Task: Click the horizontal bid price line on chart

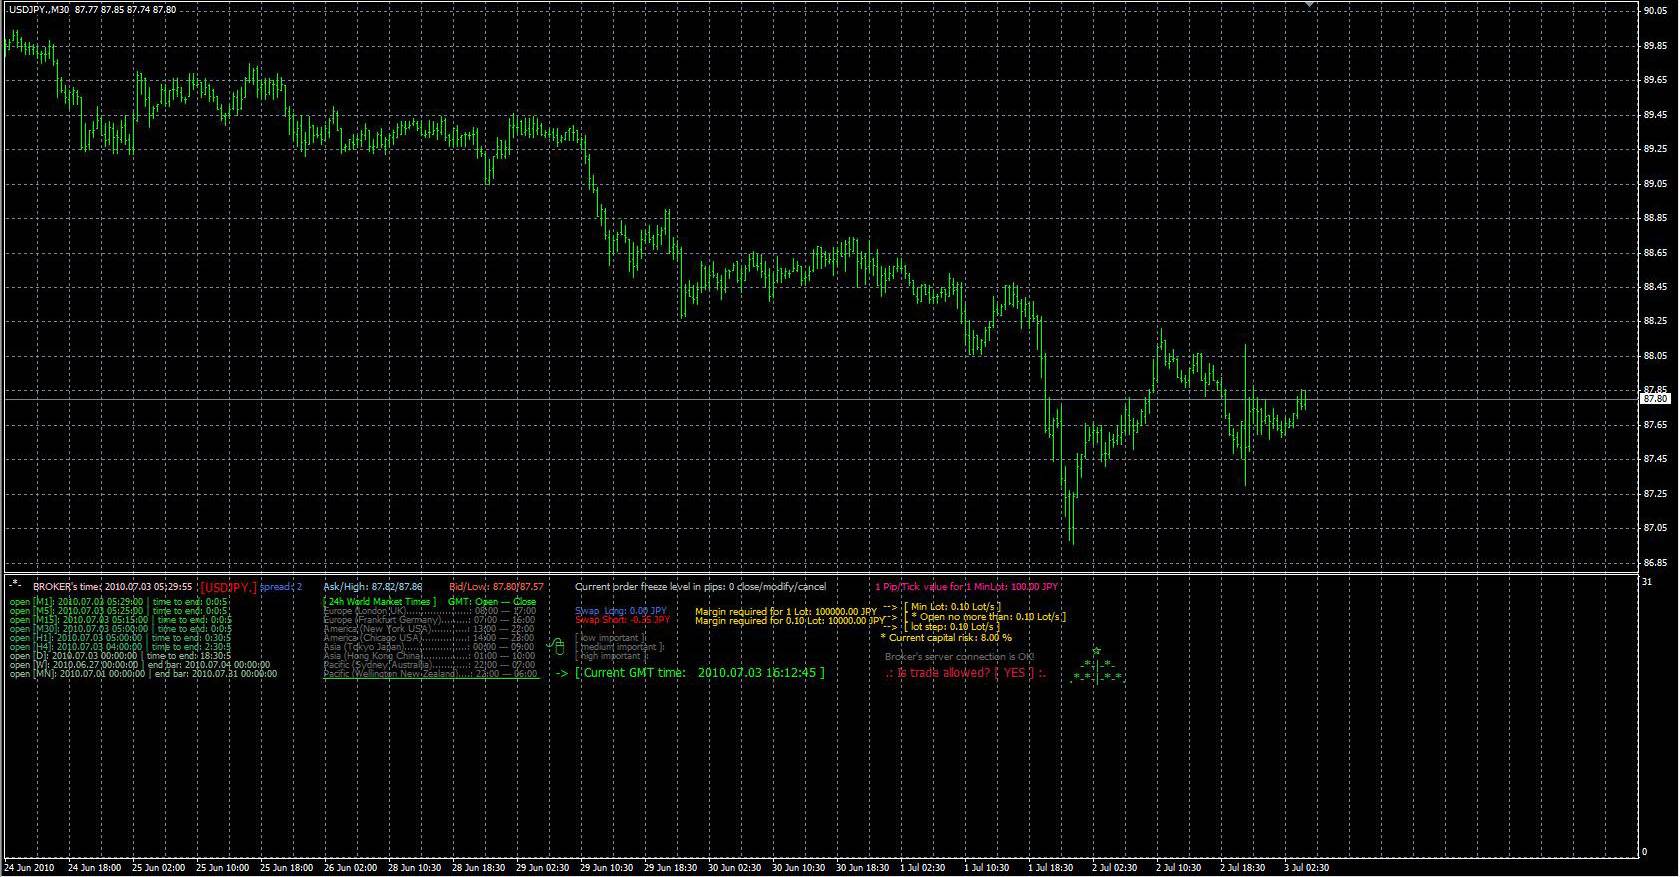Action: click(x=820, y=399)
